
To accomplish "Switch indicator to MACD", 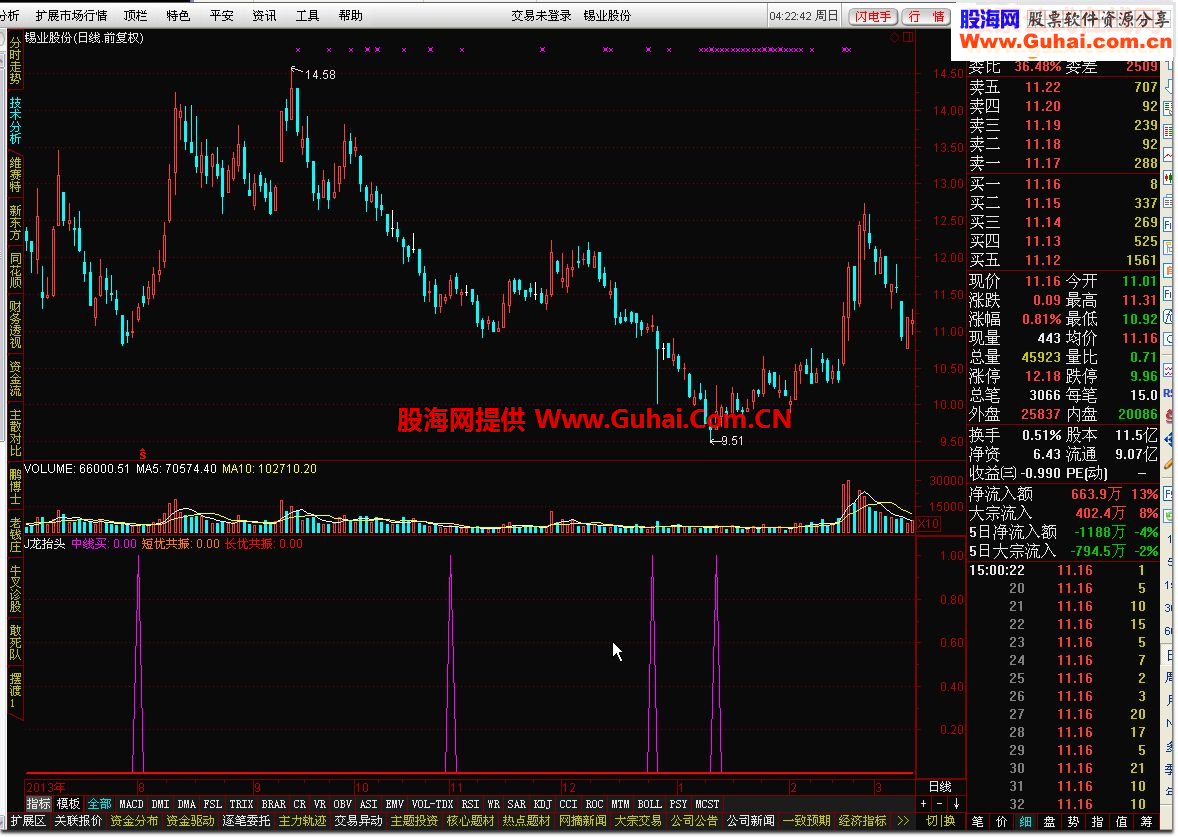I will [131, 804].
